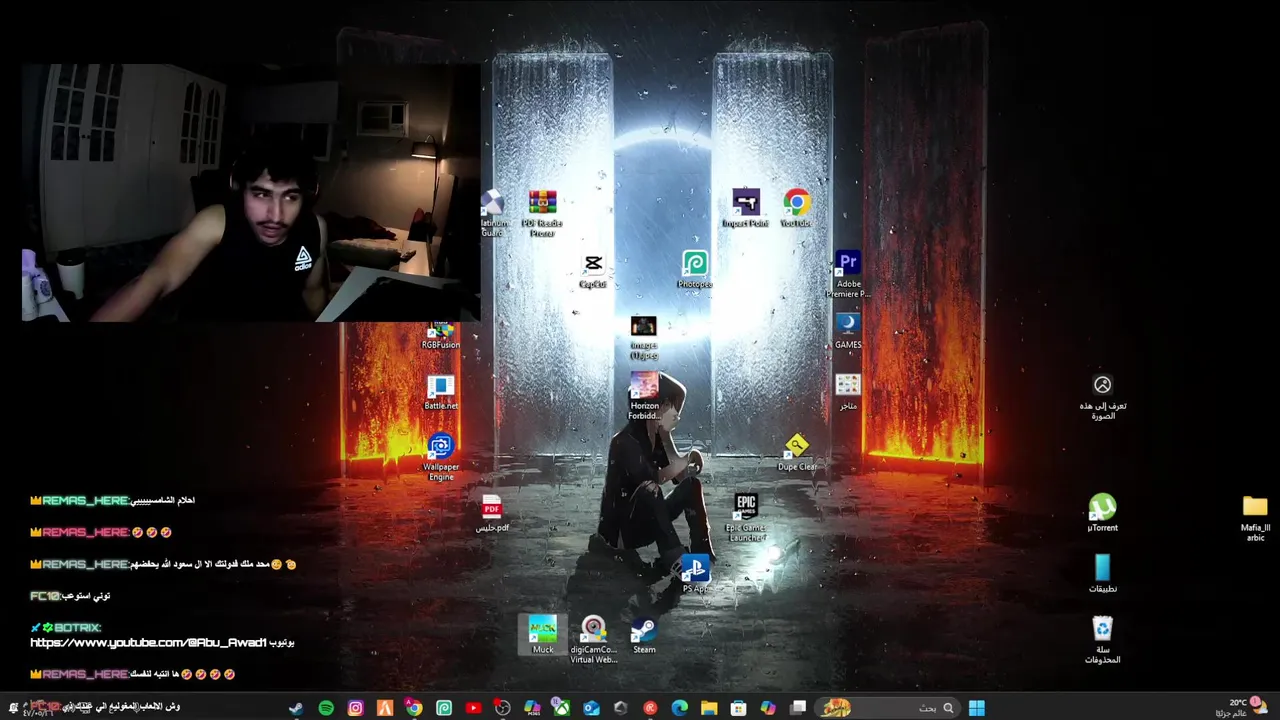
Task: Open the Platinum Guard shortcut
Action: coord(492,214)
